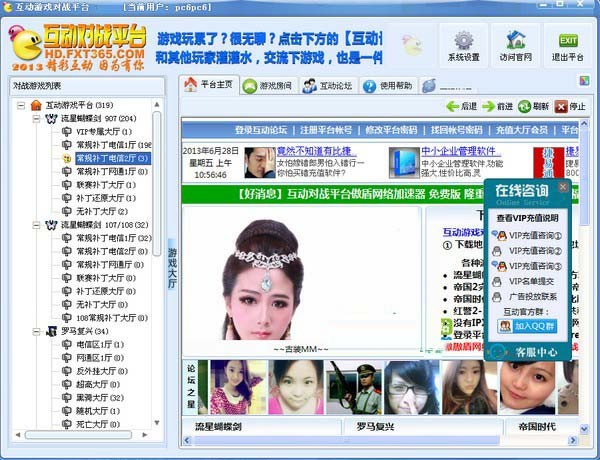The width and height of the screenshot is (600, 460).
Task: Select 死亡大厅 (0) room
Action: (x=98, y=424)
